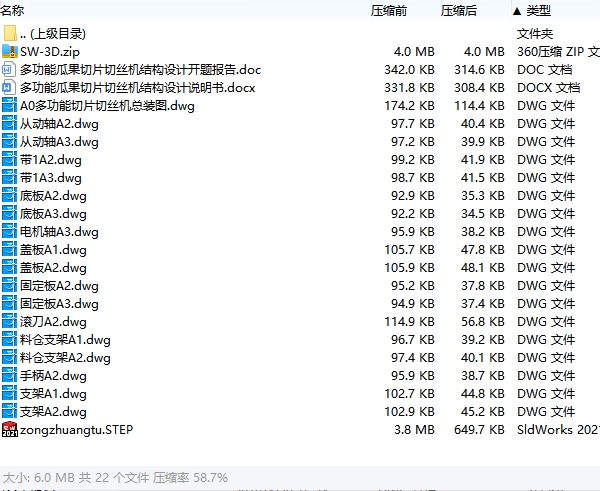Click the DOCX 文档 type cell
The height and width of the screenshot is (491, 600).
tap(548, 88)
